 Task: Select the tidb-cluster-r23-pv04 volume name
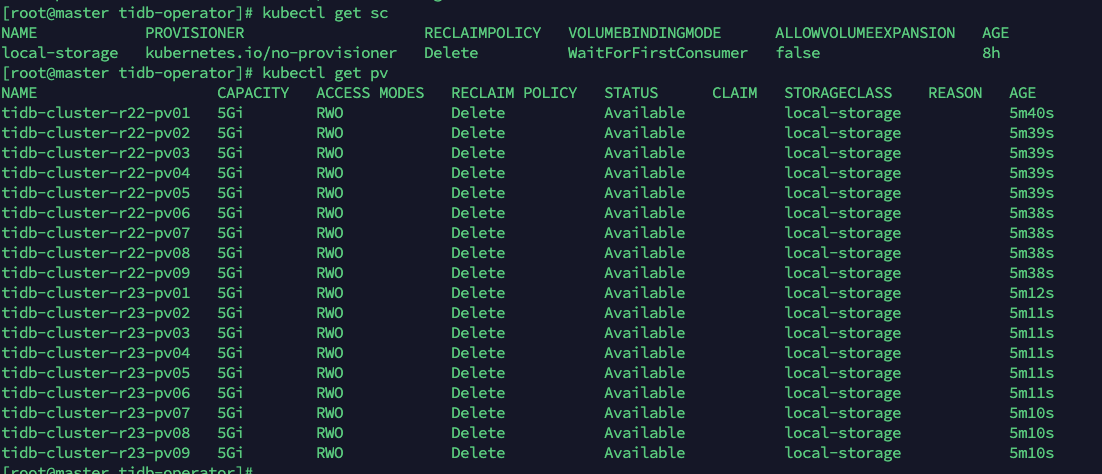96,353
